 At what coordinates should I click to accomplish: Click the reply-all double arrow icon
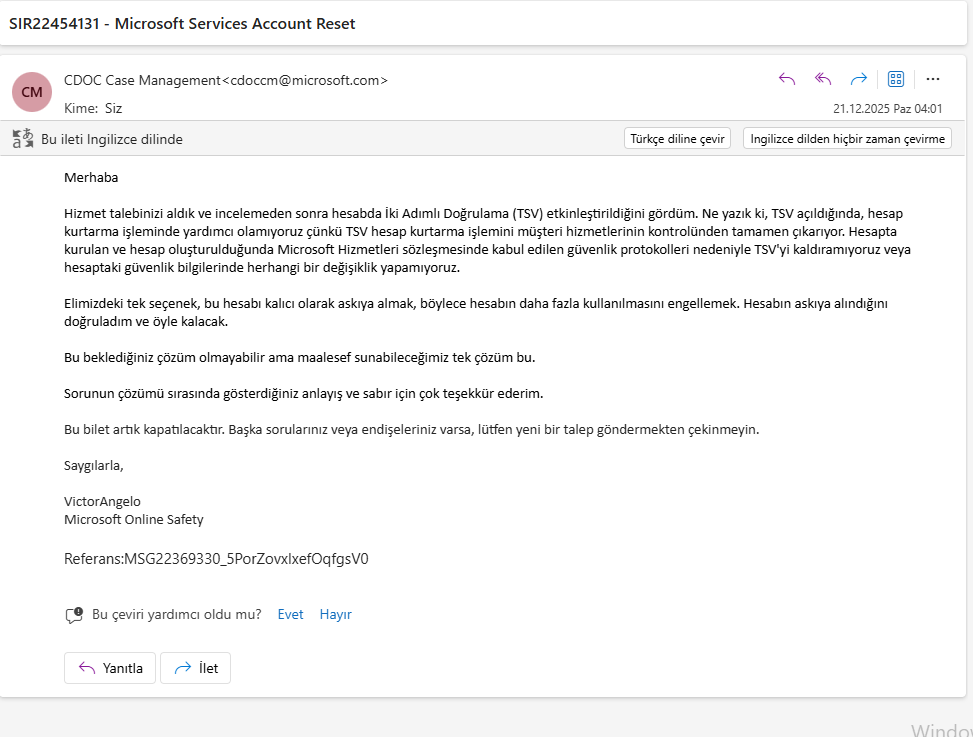coord(823,79)
